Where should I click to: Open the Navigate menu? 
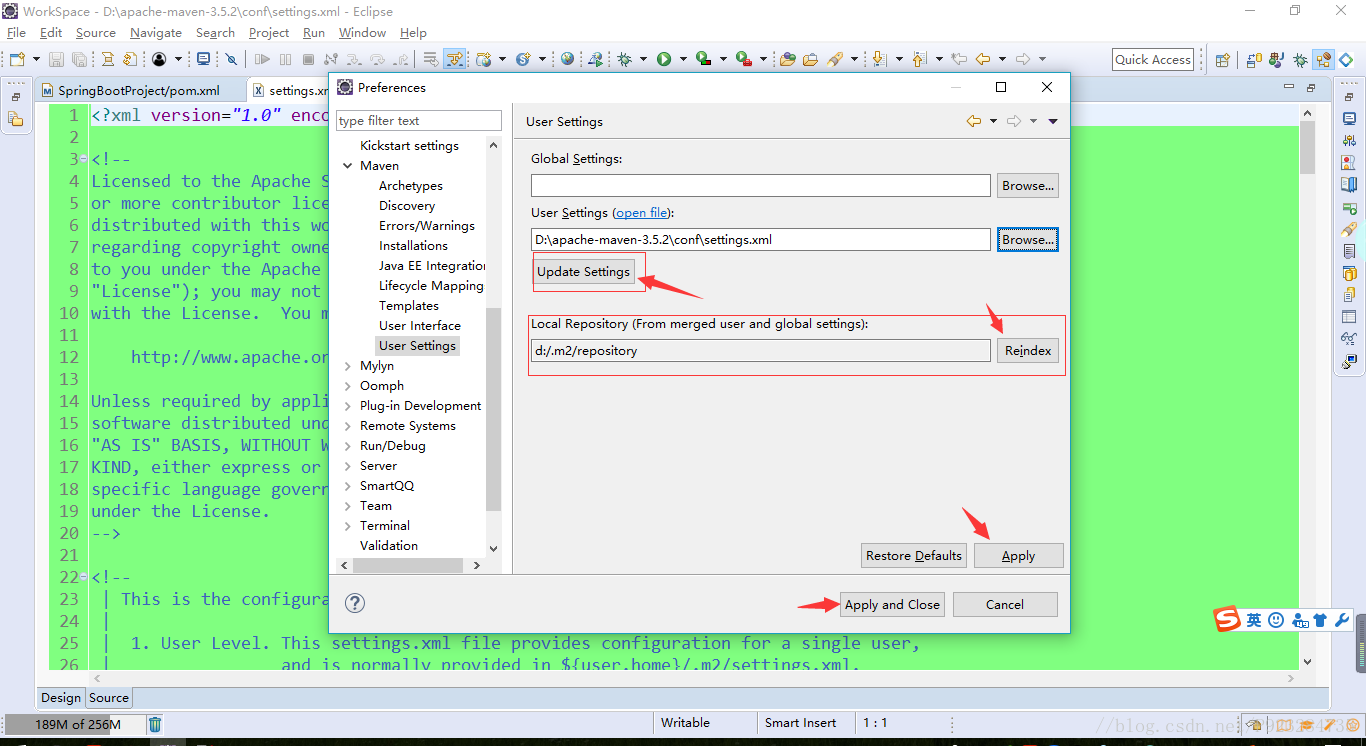156,33
